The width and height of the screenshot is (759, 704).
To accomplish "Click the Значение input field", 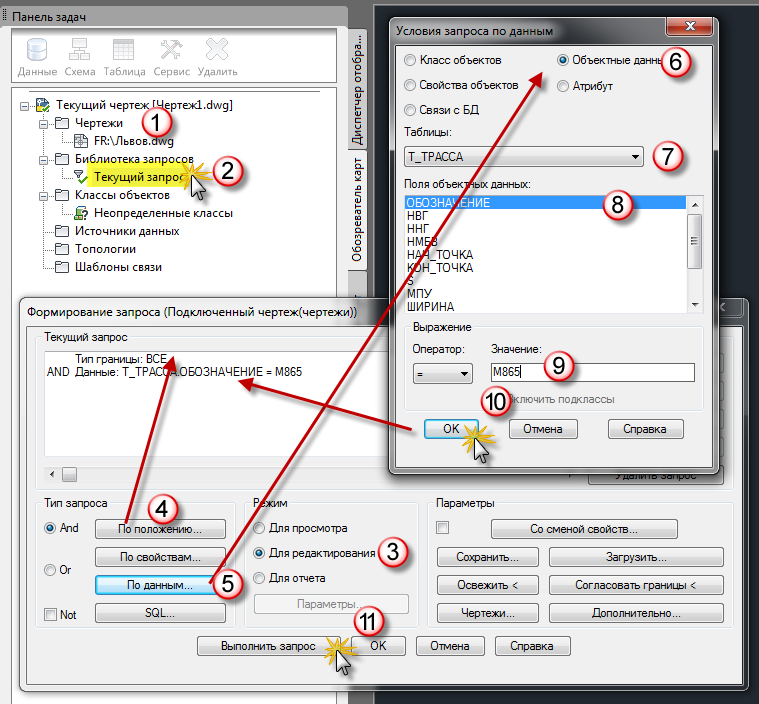I will tap(592, 372).
